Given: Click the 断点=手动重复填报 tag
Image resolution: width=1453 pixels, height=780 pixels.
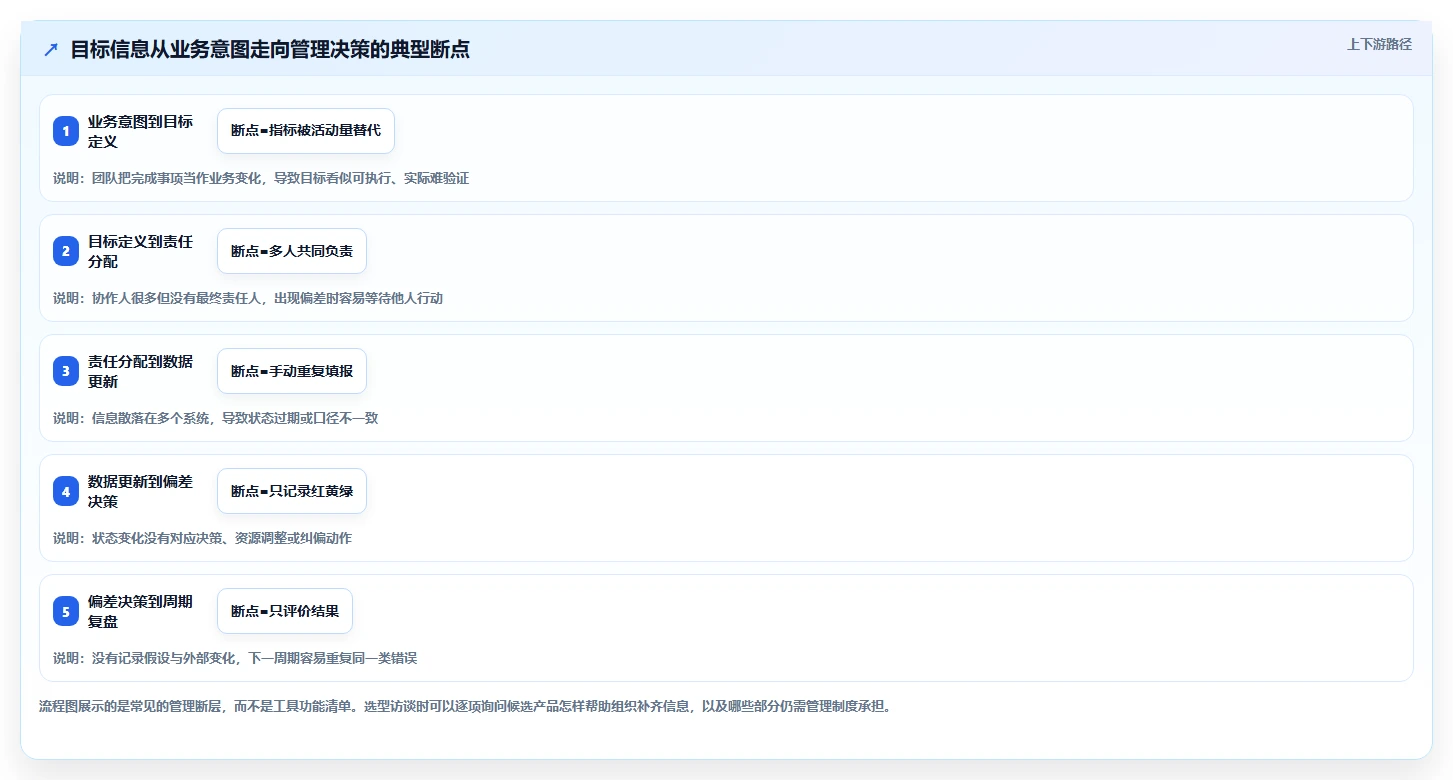Looking at the screenshot, I should point(292,371).
